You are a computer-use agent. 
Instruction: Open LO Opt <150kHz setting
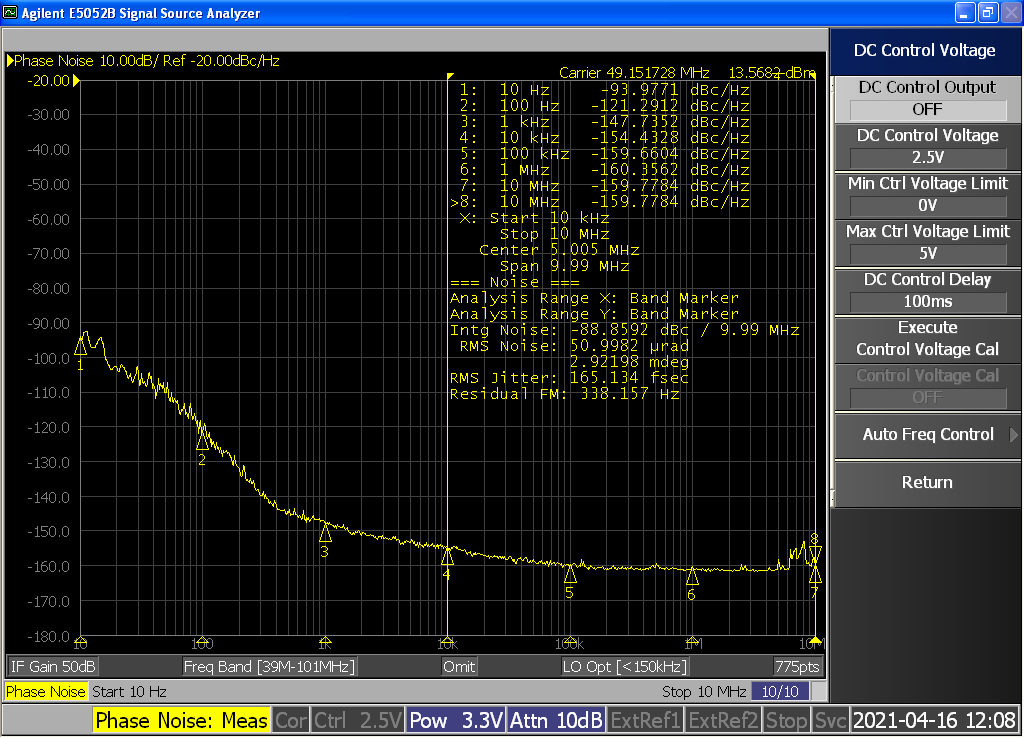[625, 667]
